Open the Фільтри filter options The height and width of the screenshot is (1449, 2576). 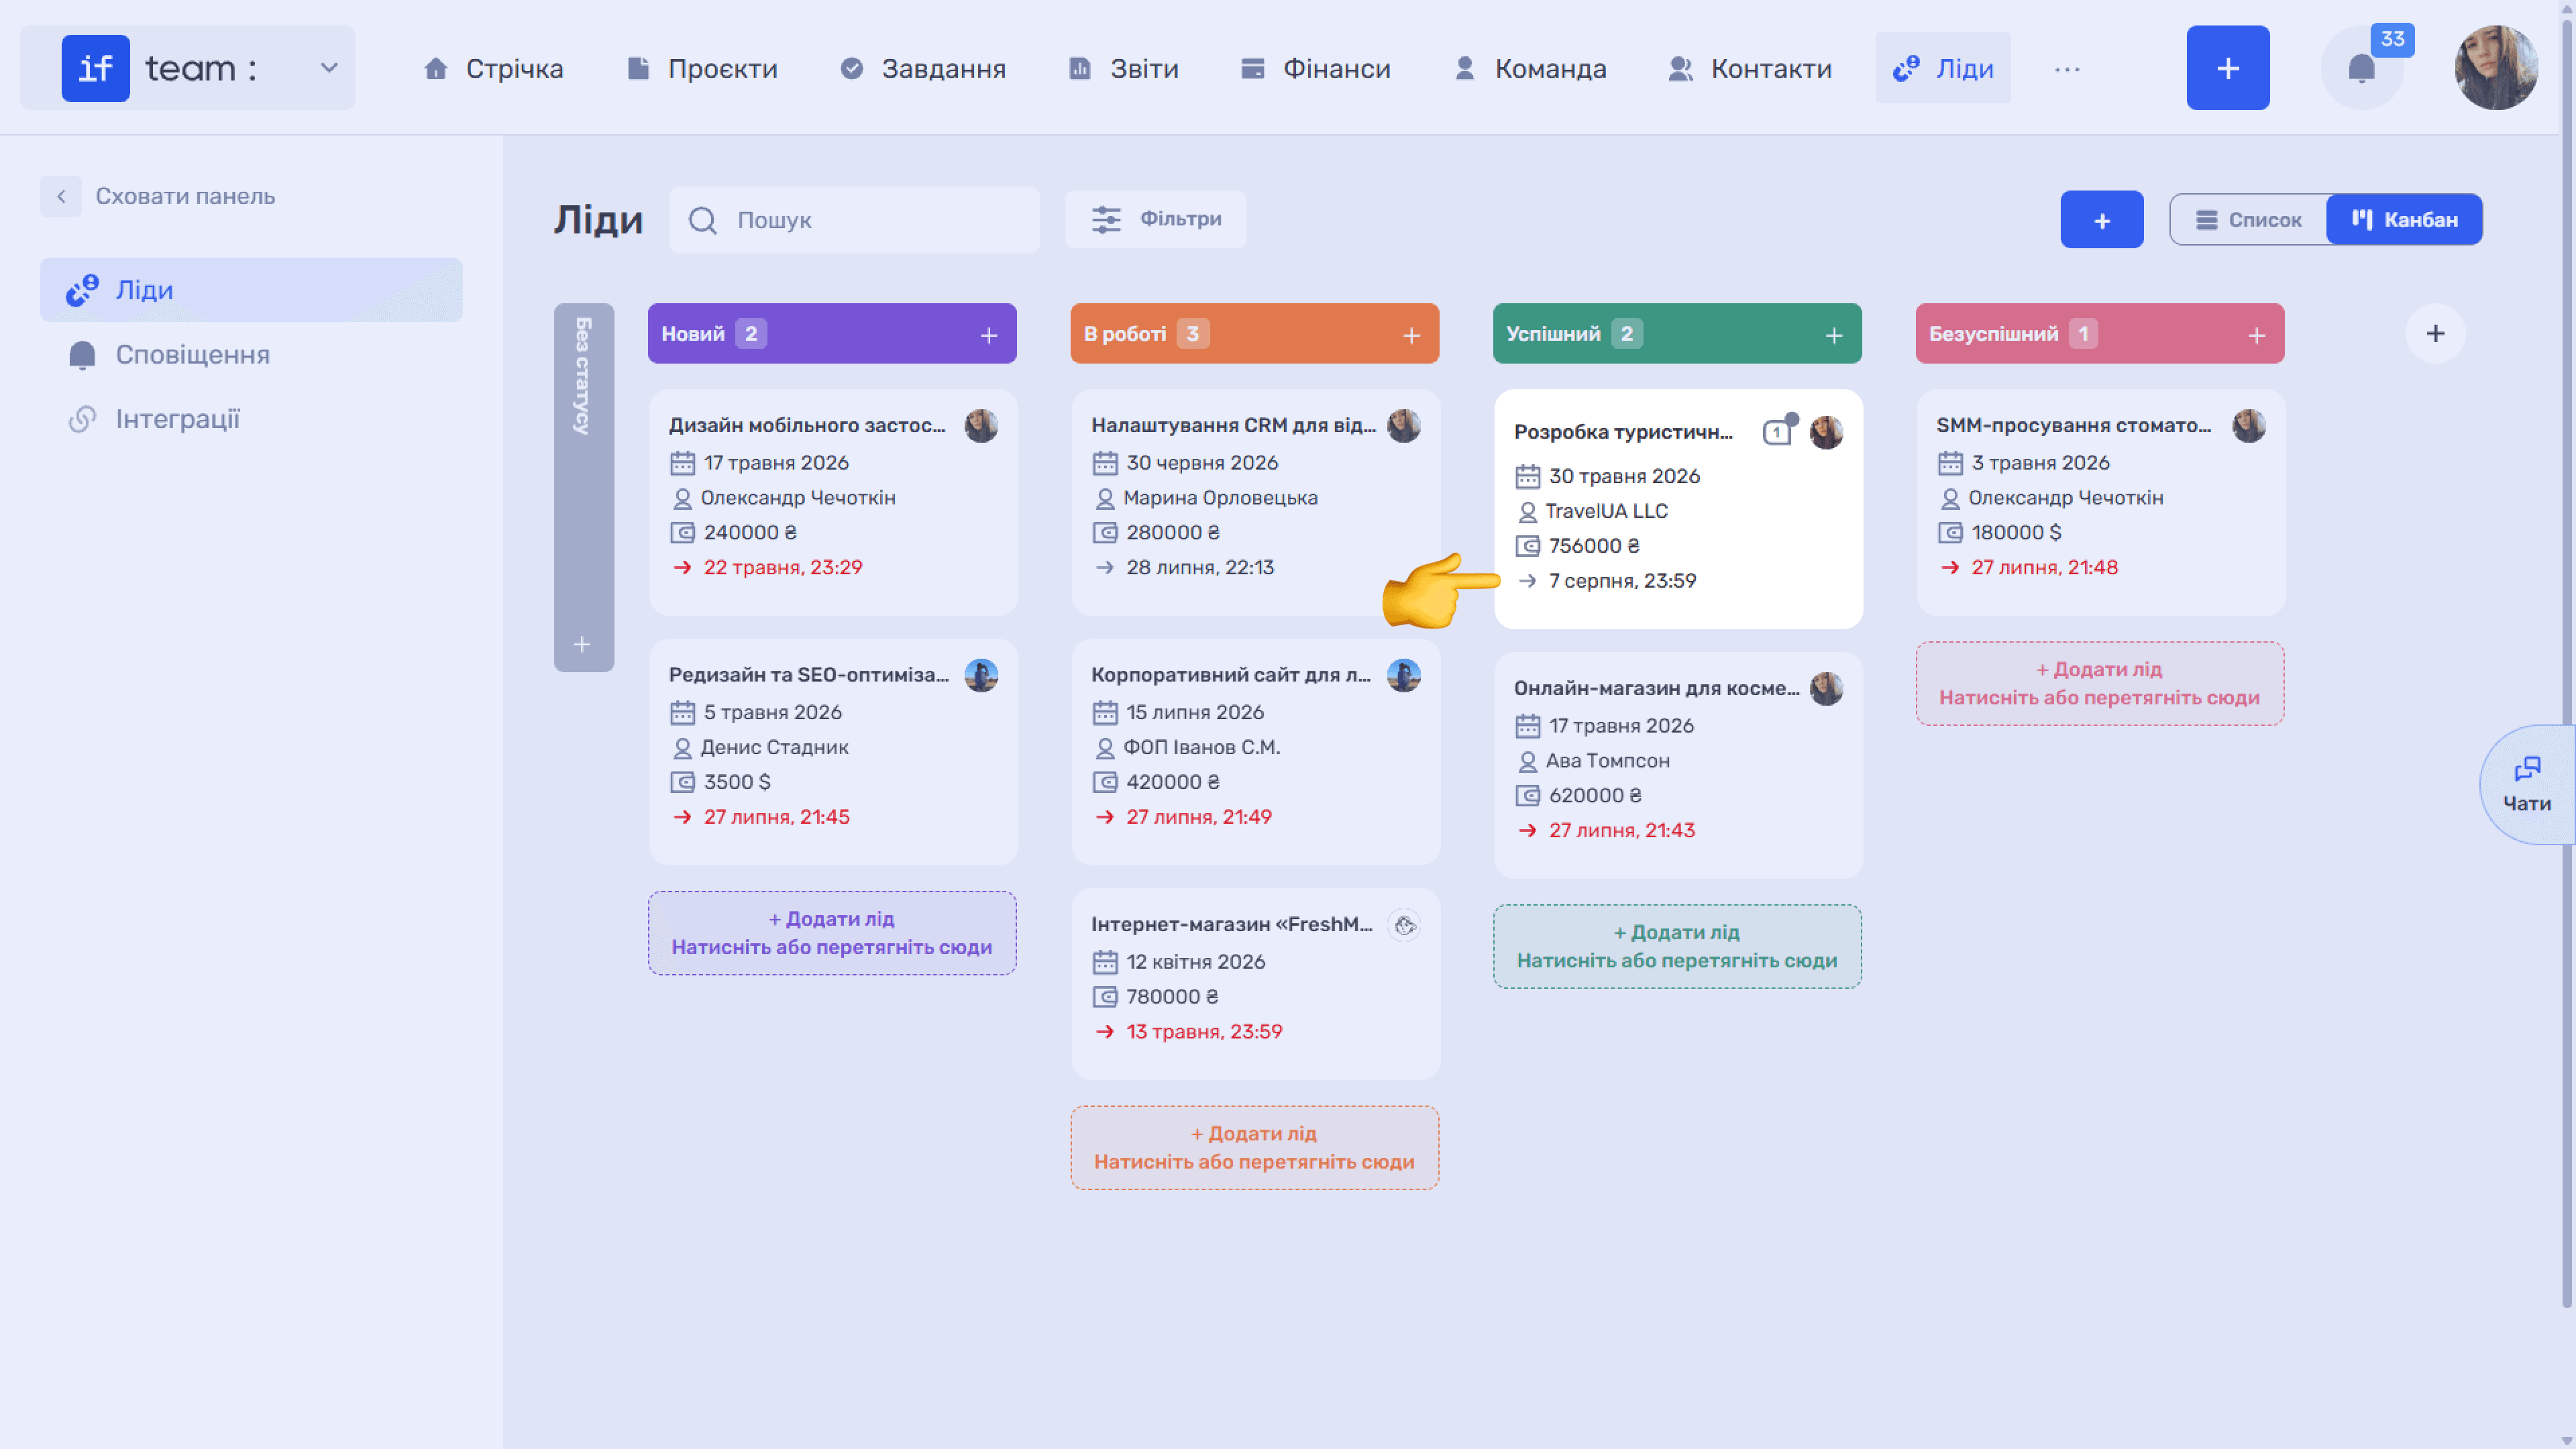pos(1155,219)
